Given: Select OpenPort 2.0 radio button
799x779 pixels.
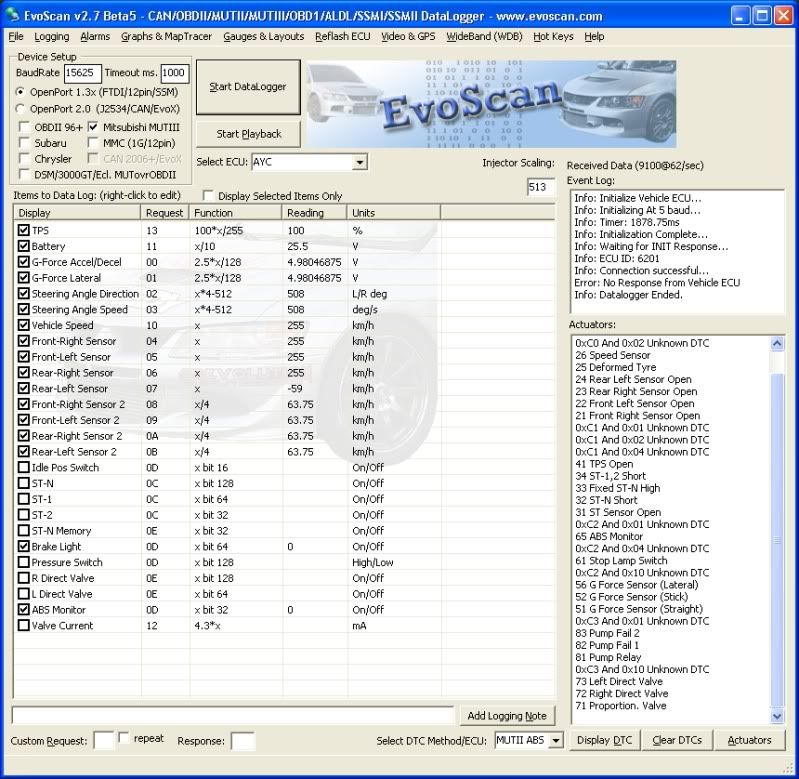Looking at the screenshot, I should [x=20, y=109].
